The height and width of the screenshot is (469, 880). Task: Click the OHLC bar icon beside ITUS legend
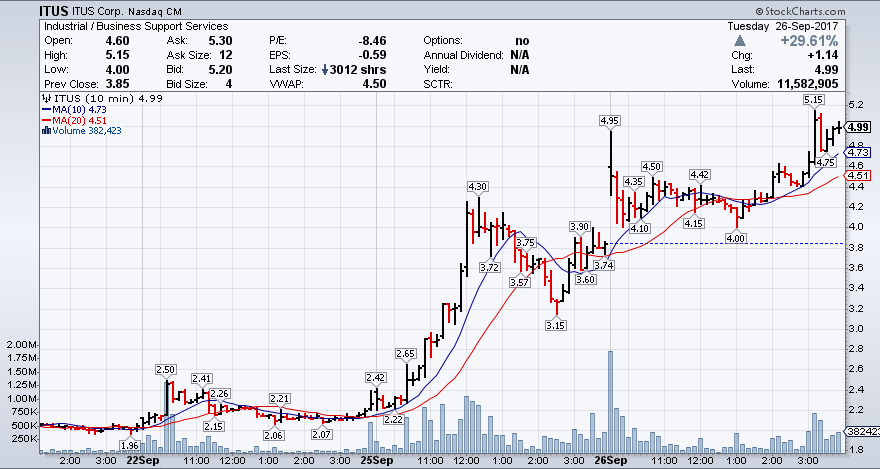tap(46, 99)
